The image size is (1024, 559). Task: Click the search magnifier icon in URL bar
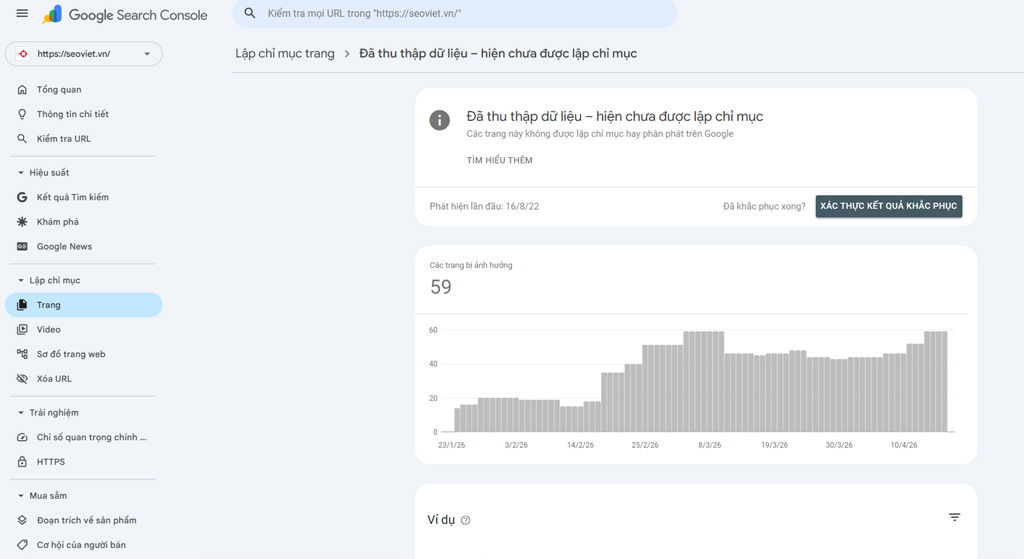251,14
